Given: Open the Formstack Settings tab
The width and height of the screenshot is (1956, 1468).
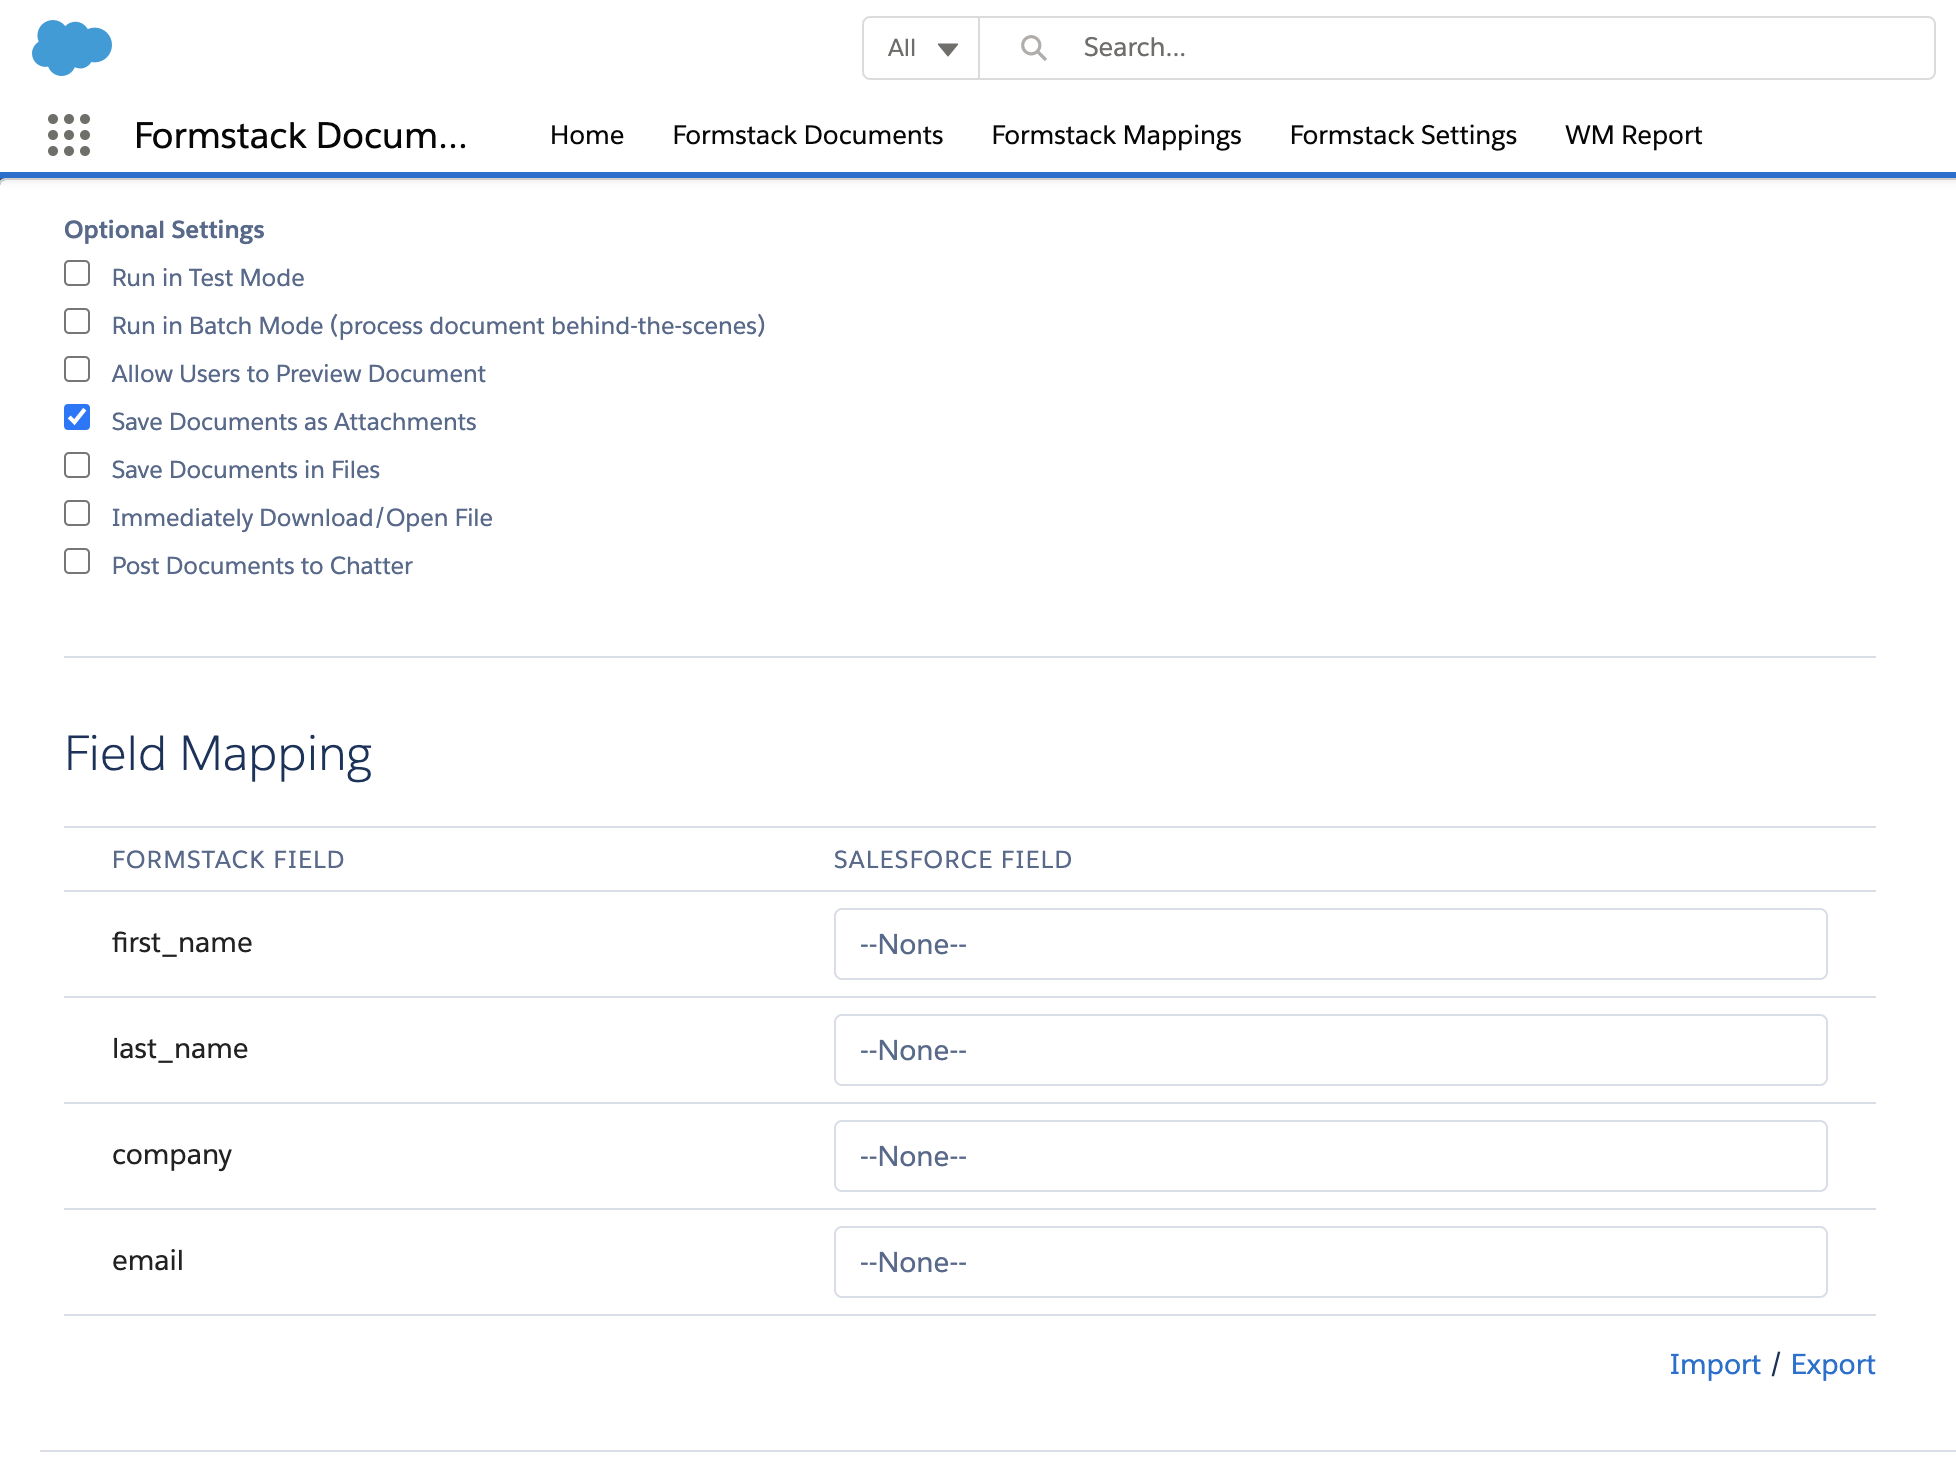Looking at the screenshot, I should point(1402,135).
